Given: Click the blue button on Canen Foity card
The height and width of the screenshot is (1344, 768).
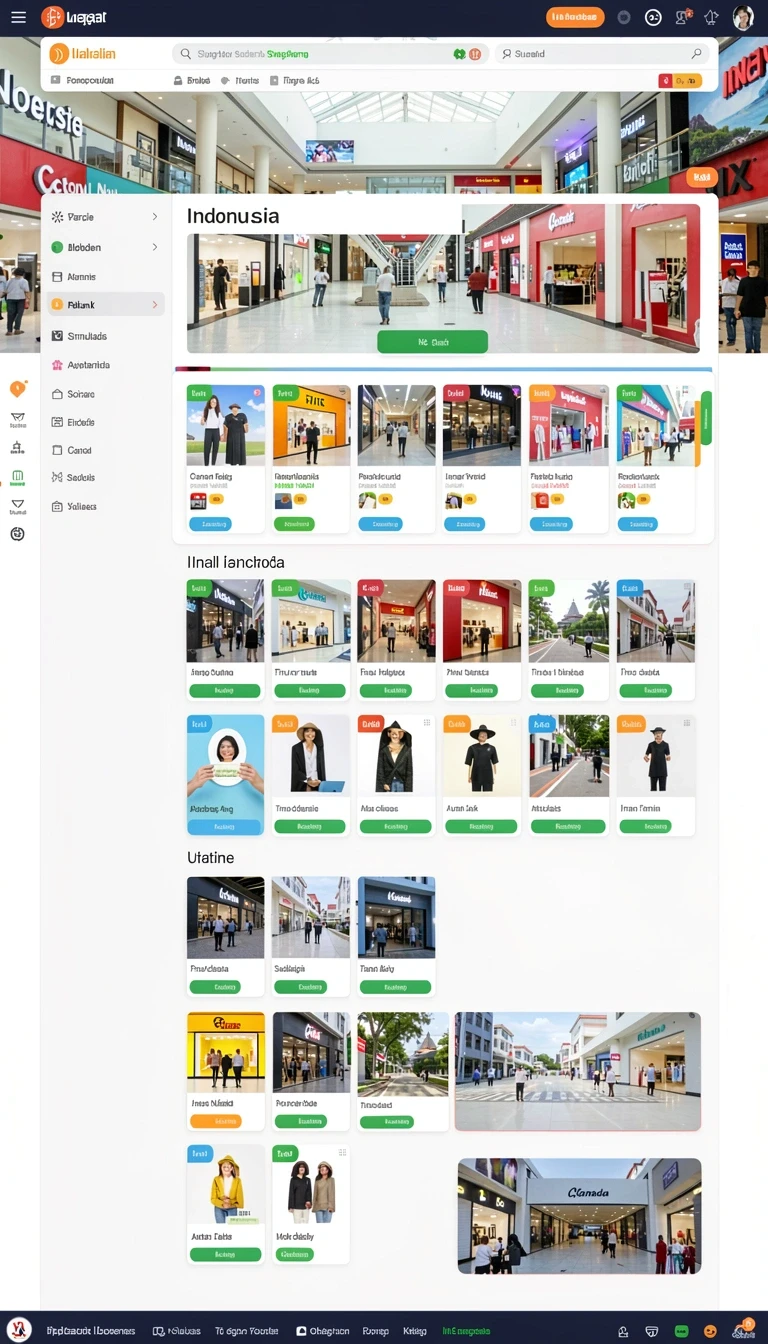Looking at the screenshot, I should click(x=210, y=523).
